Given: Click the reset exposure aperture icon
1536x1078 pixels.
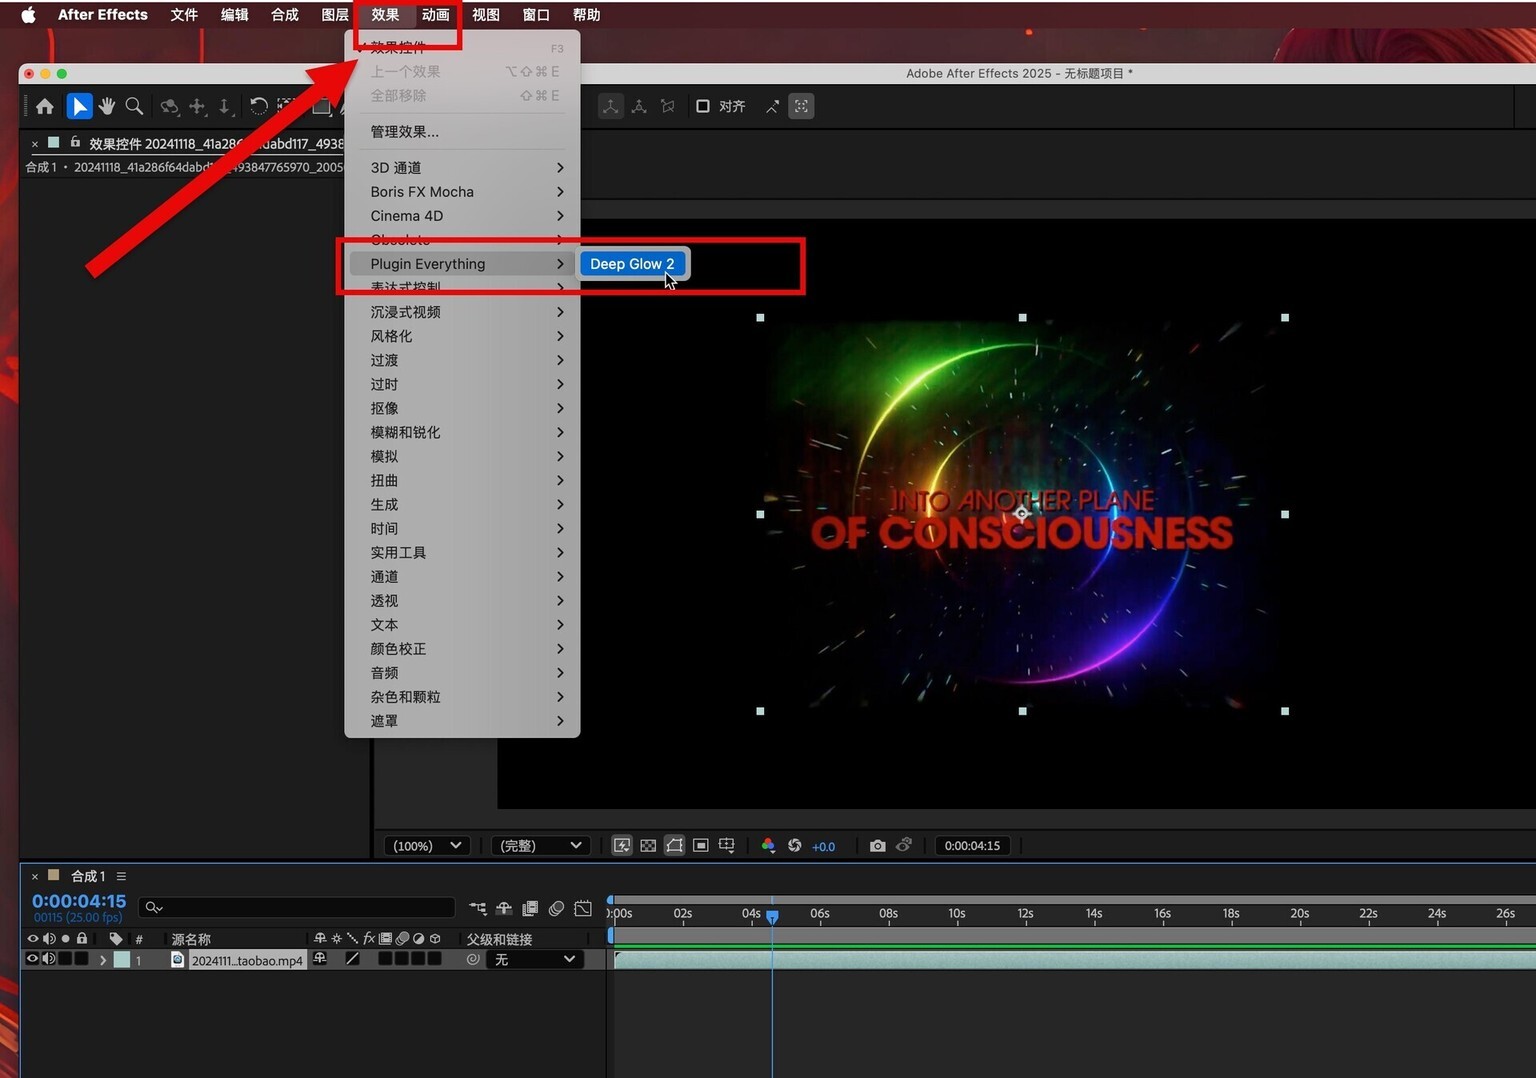Looking at the screenshot, I should [795, 846].
